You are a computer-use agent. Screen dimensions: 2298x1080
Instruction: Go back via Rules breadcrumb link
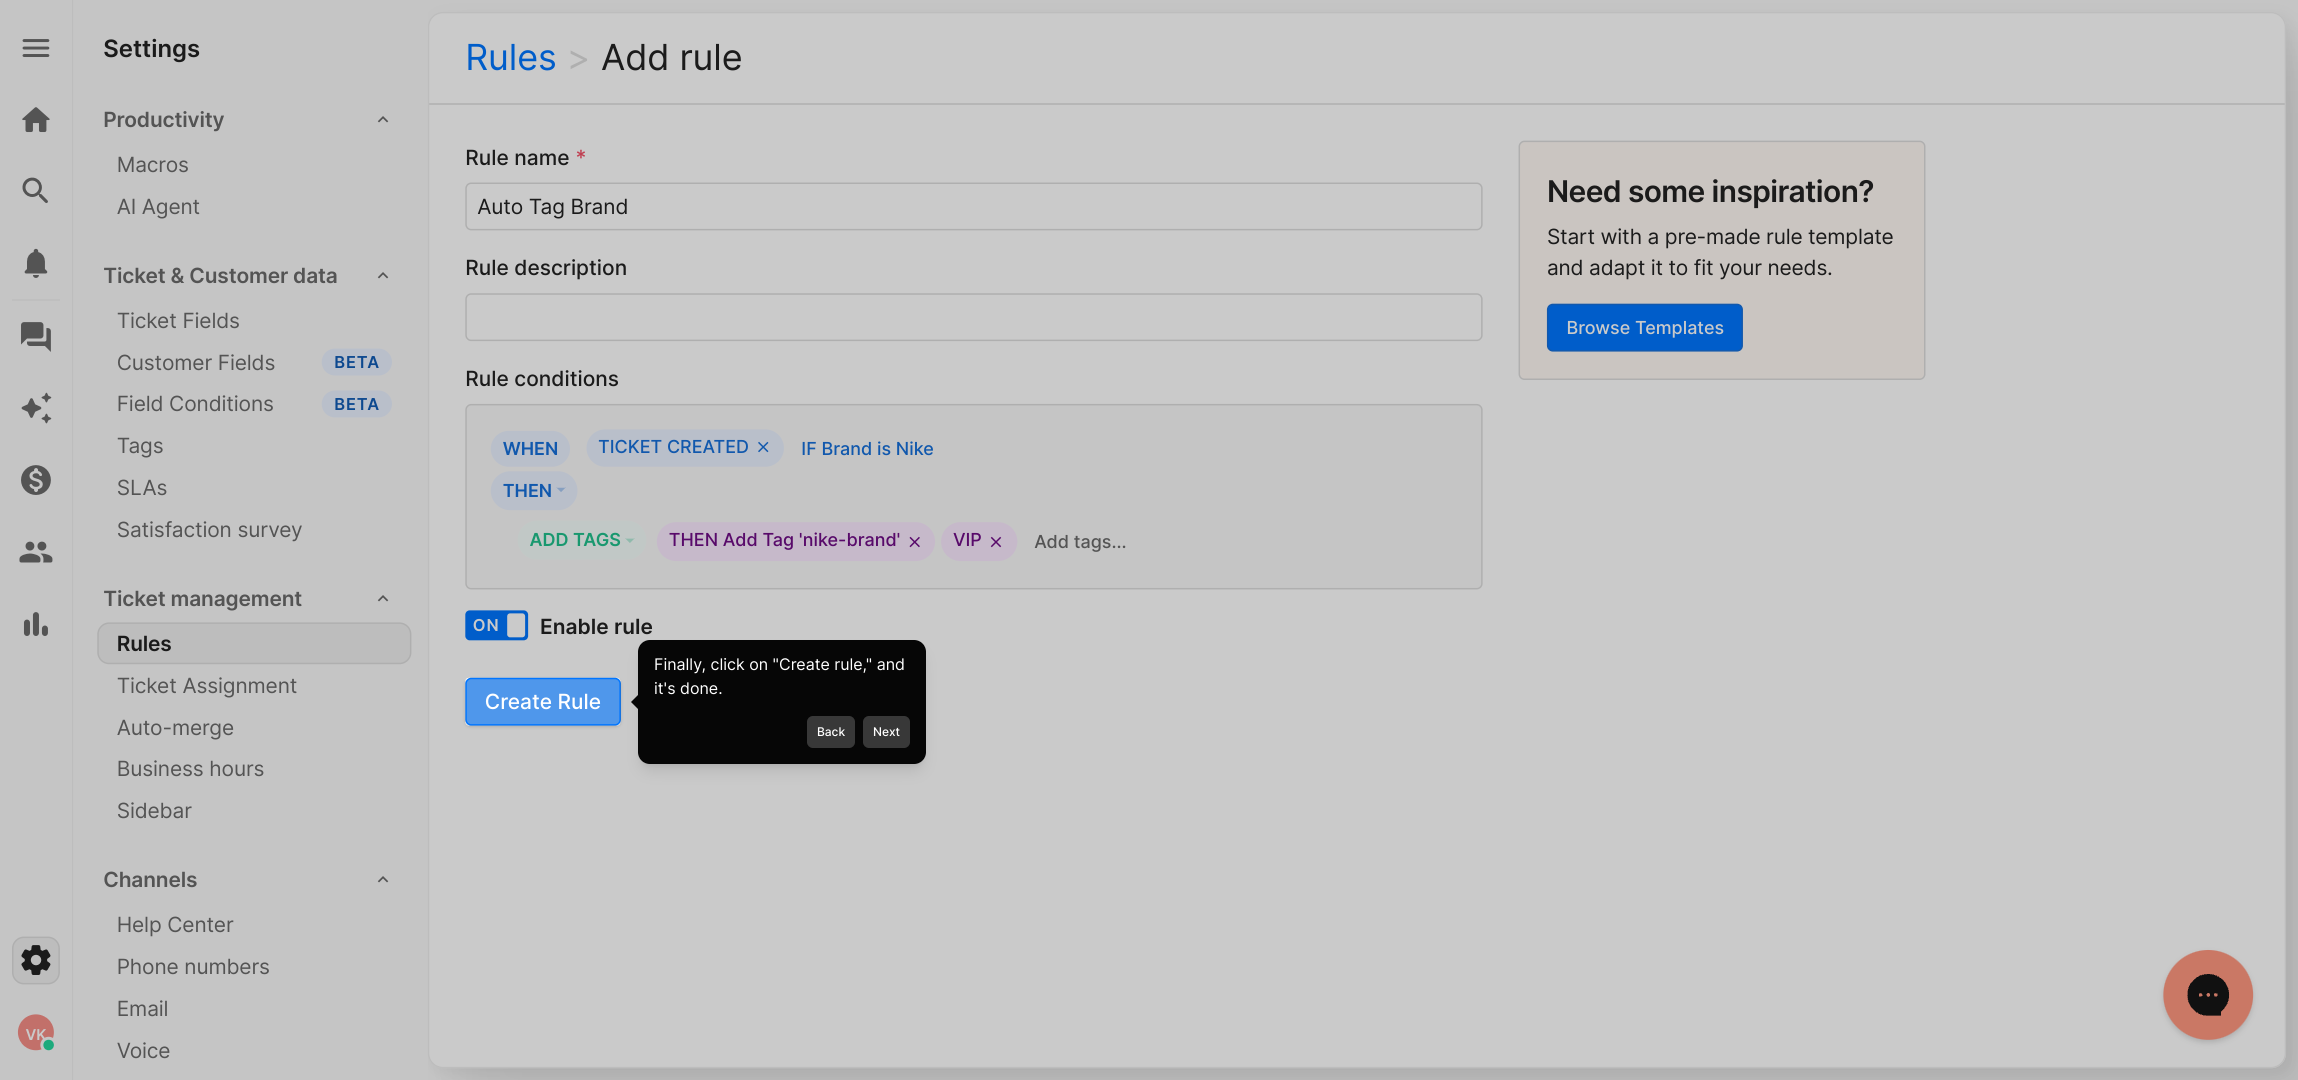[511, 58]
